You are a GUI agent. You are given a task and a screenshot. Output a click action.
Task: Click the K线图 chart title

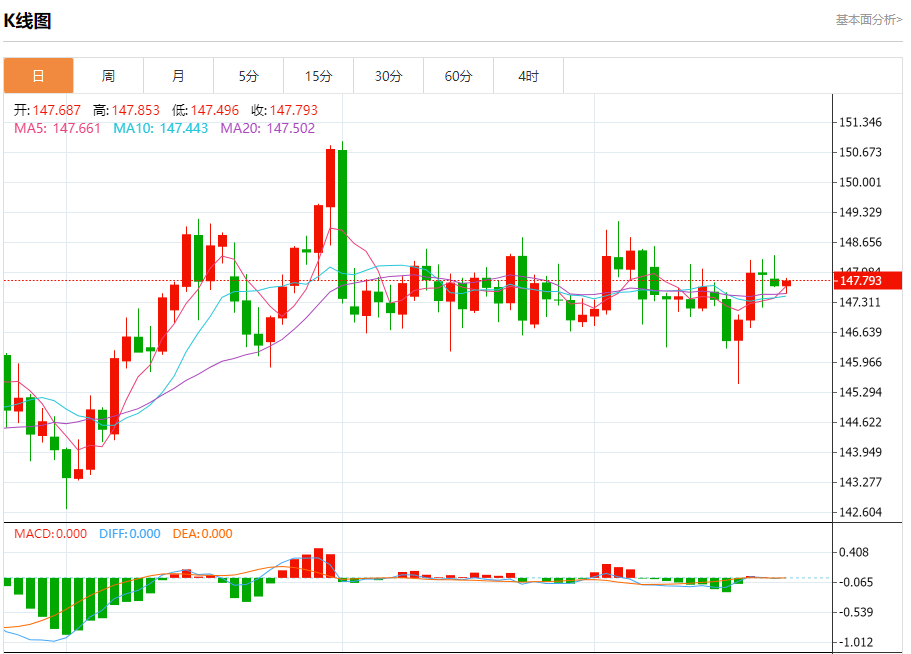point(28,21)
